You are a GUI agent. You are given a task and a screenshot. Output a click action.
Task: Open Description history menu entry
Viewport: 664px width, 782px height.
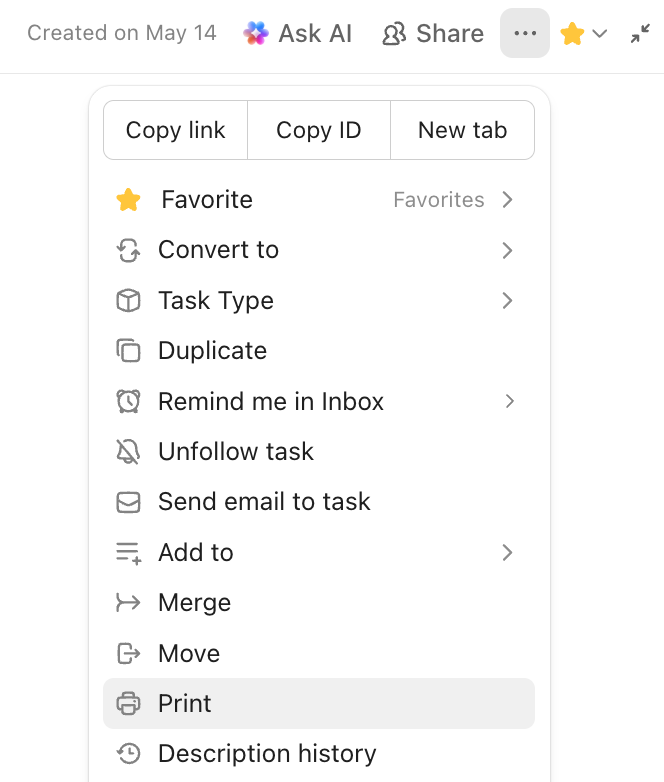(267, 754)
